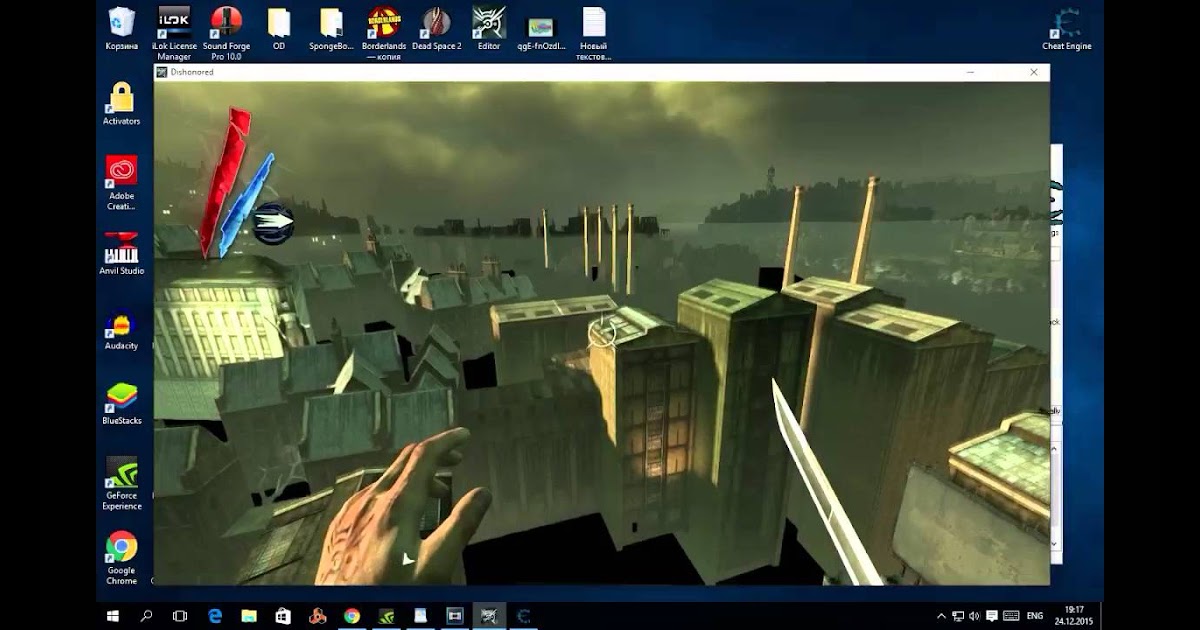Screen dimensions: 1200x630
Task: Open Task View on the taskbar
Action: (x=180, y=616)
